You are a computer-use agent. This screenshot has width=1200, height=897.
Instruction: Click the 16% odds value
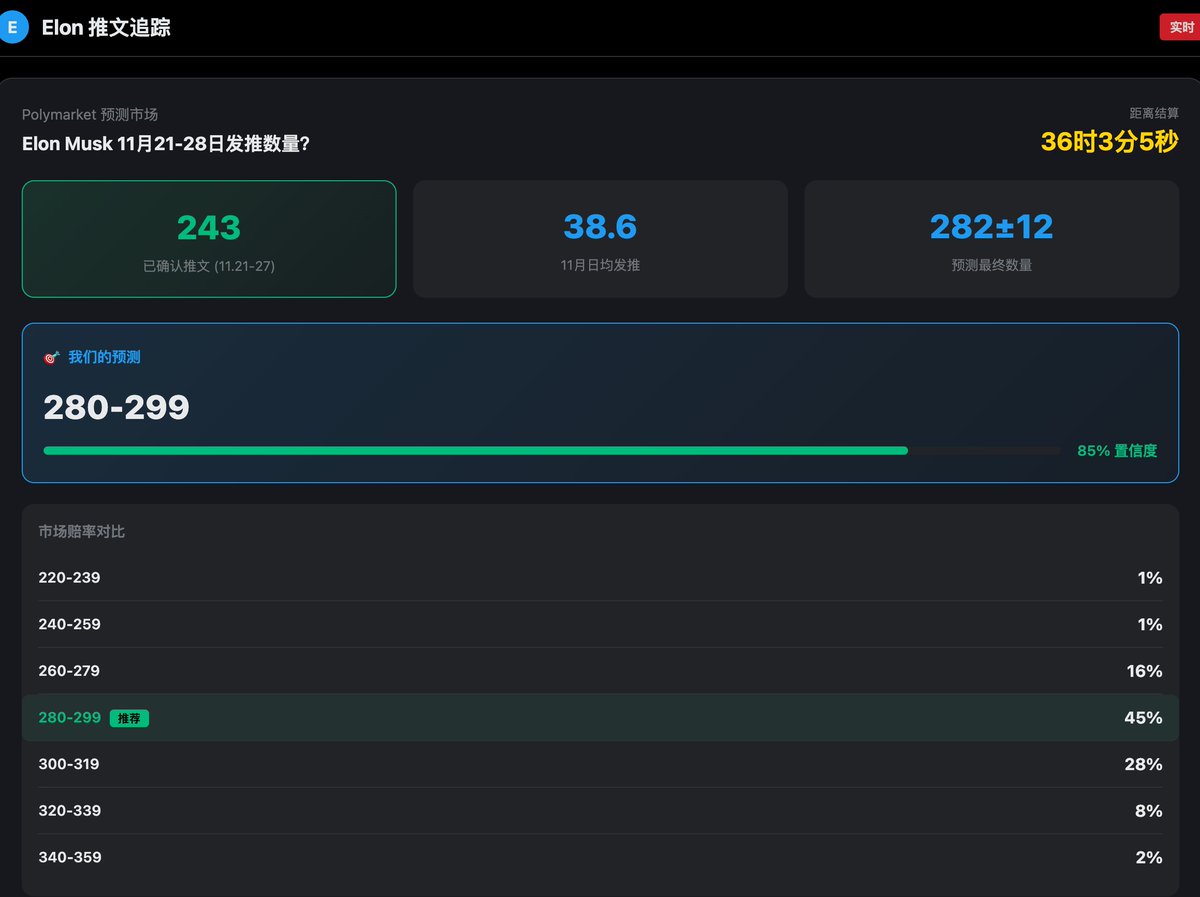click(1144, 671)
